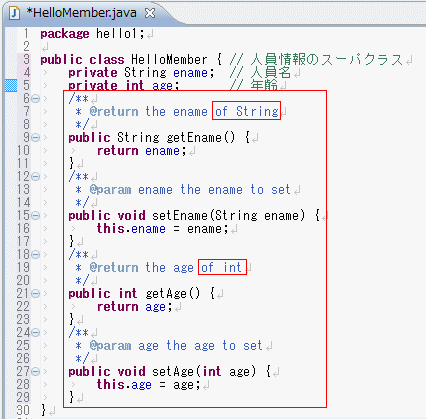Click 'of String' text on line 7
Viewport: 426px width, 419px height.
point(247,111)
